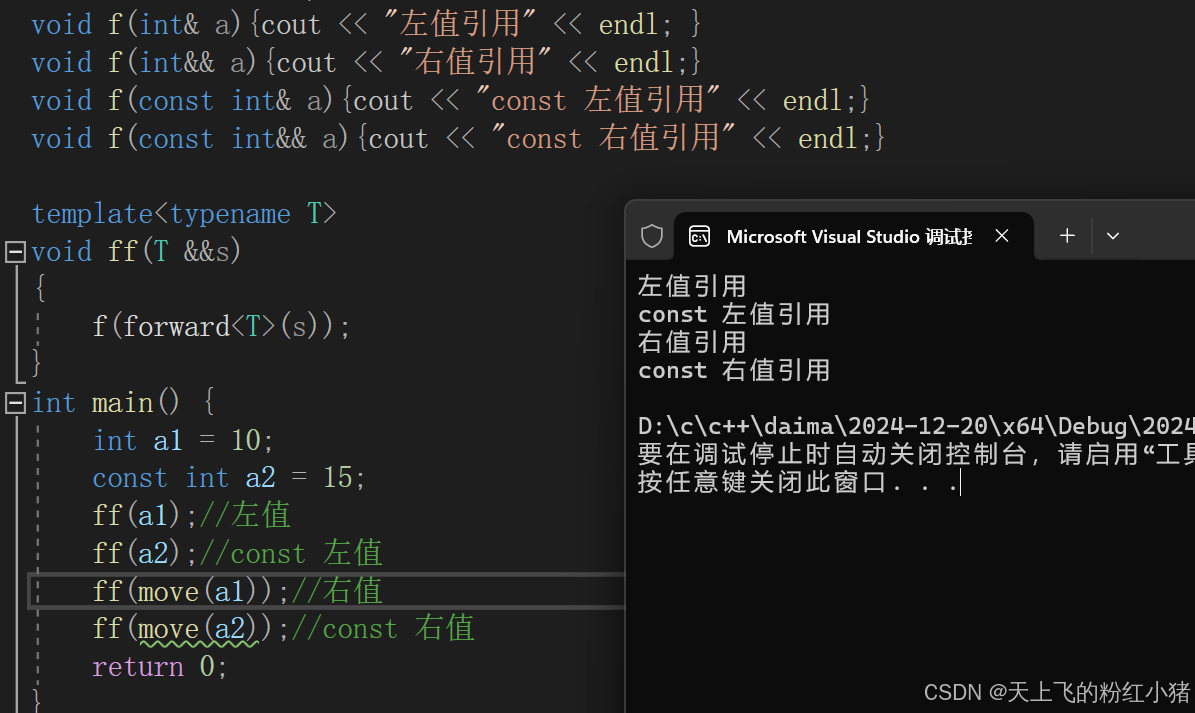
Task: Click the first console output line '左值引用'
Action: (x=692, y=286)
